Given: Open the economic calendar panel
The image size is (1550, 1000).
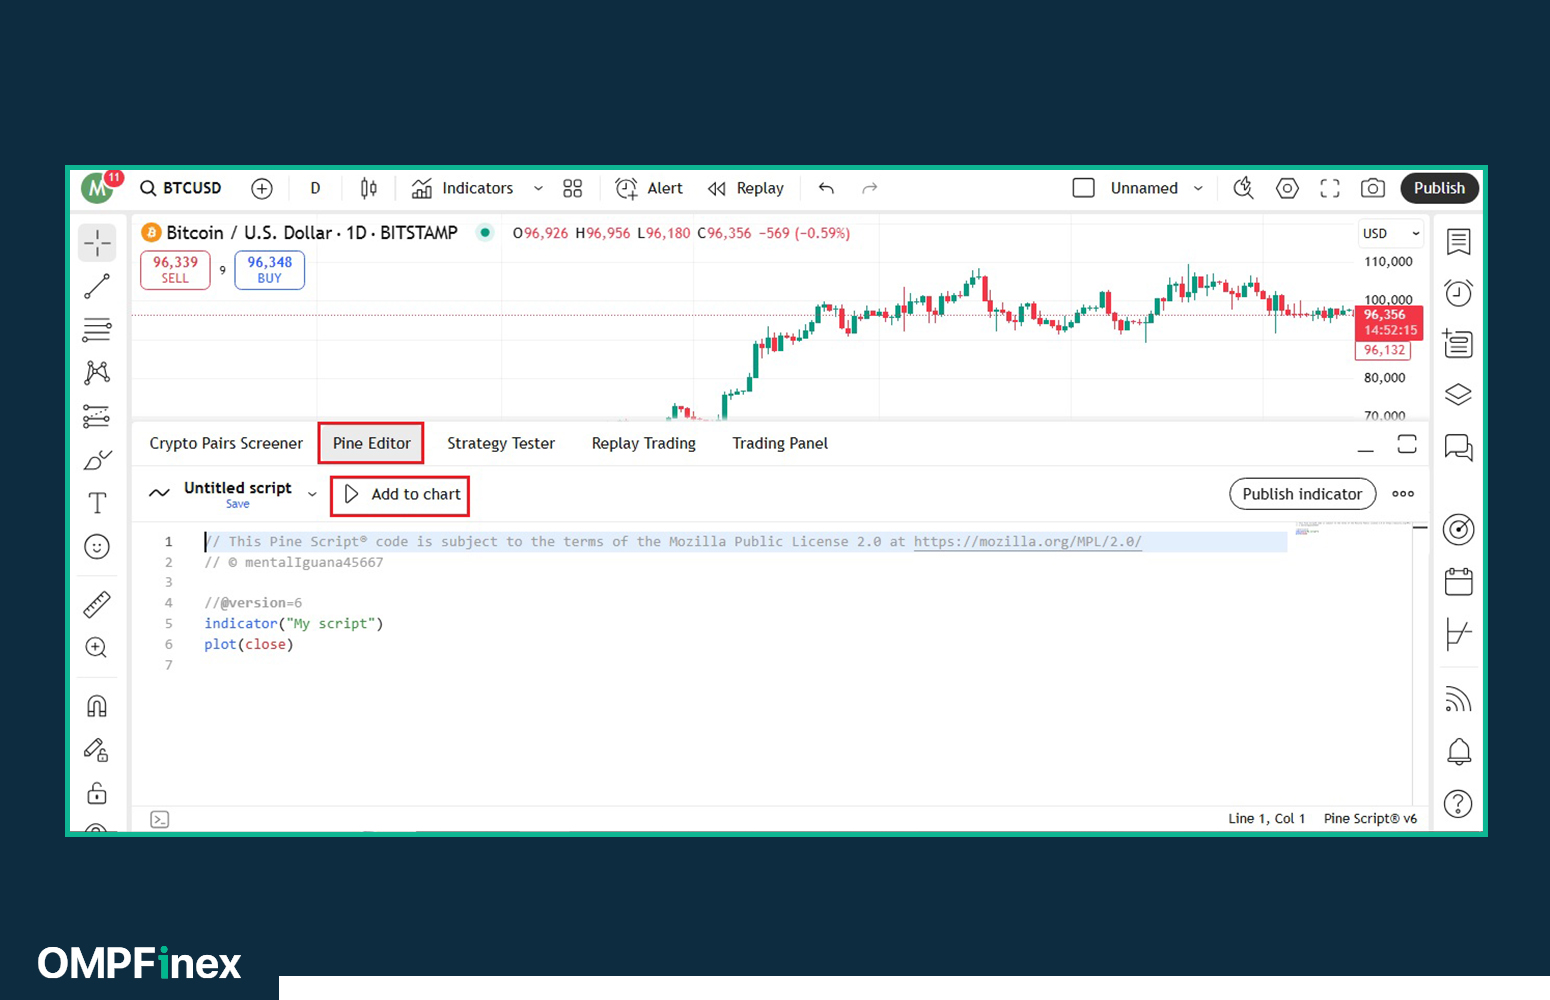Looking at the screenshot, I should (x=1459, y=582).
